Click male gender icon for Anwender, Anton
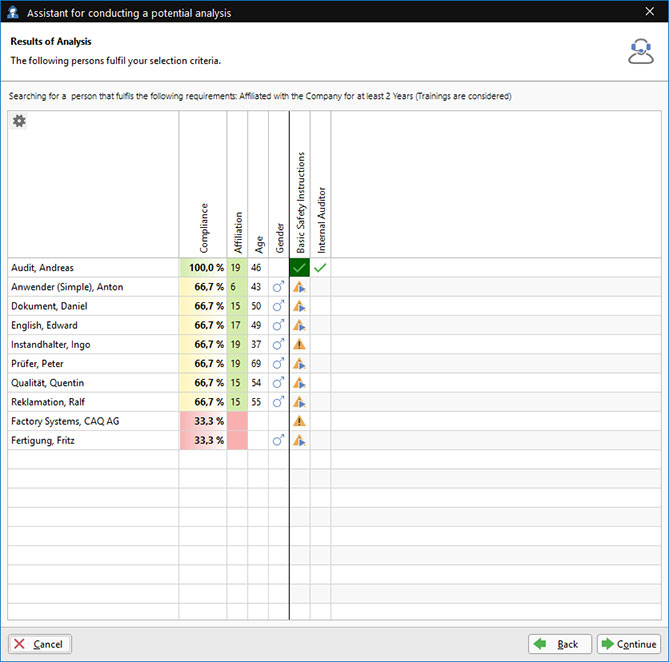Image resolution: width=669 pixels, height=662 pixels. (x=278, y=288)
